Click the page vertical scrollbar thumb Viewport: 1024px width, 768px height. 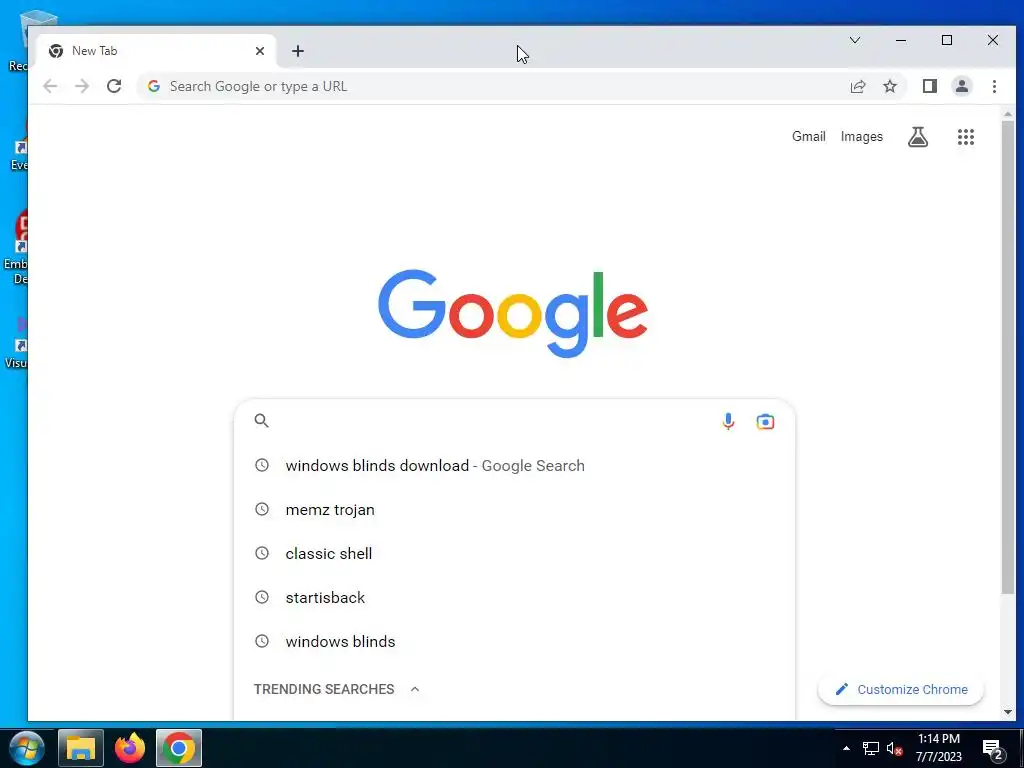[1008, 357]
